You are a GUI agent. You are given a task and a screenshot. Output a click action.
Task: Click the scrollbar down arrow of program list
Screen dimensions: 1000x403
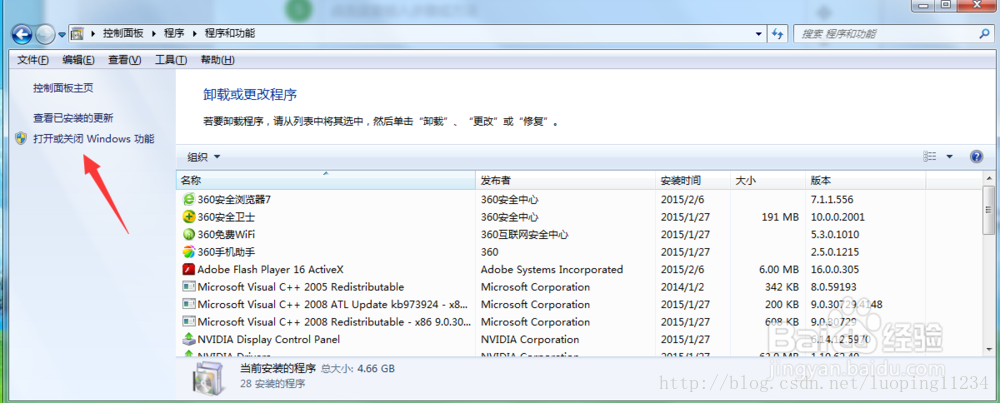[x=989, y=348]
